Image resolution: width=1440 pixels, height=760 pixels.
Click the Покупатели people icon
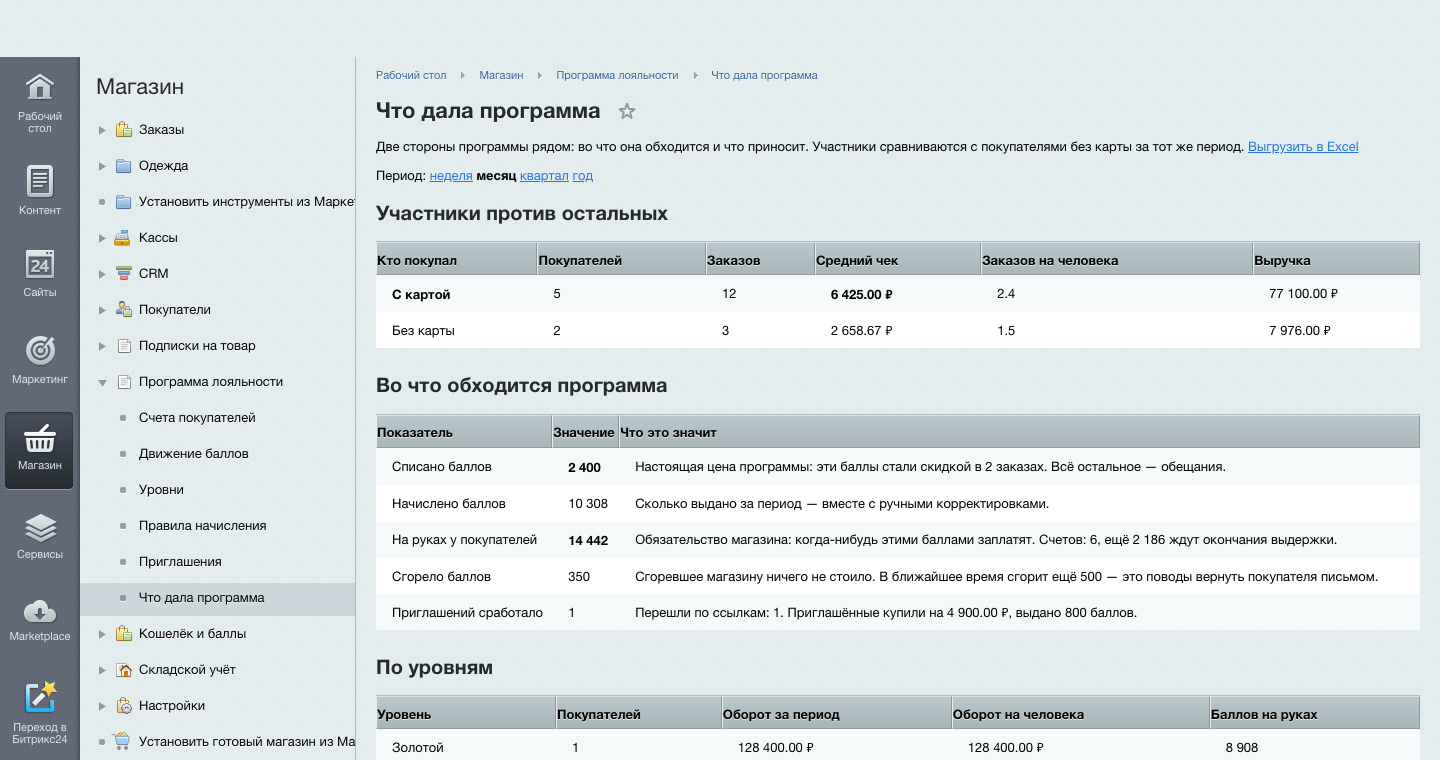point(124,309)
